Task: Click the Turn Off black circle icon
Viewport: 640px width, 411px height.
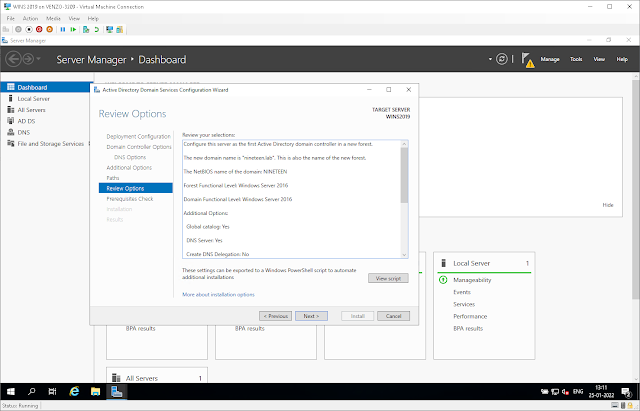Action: [29, 29]
